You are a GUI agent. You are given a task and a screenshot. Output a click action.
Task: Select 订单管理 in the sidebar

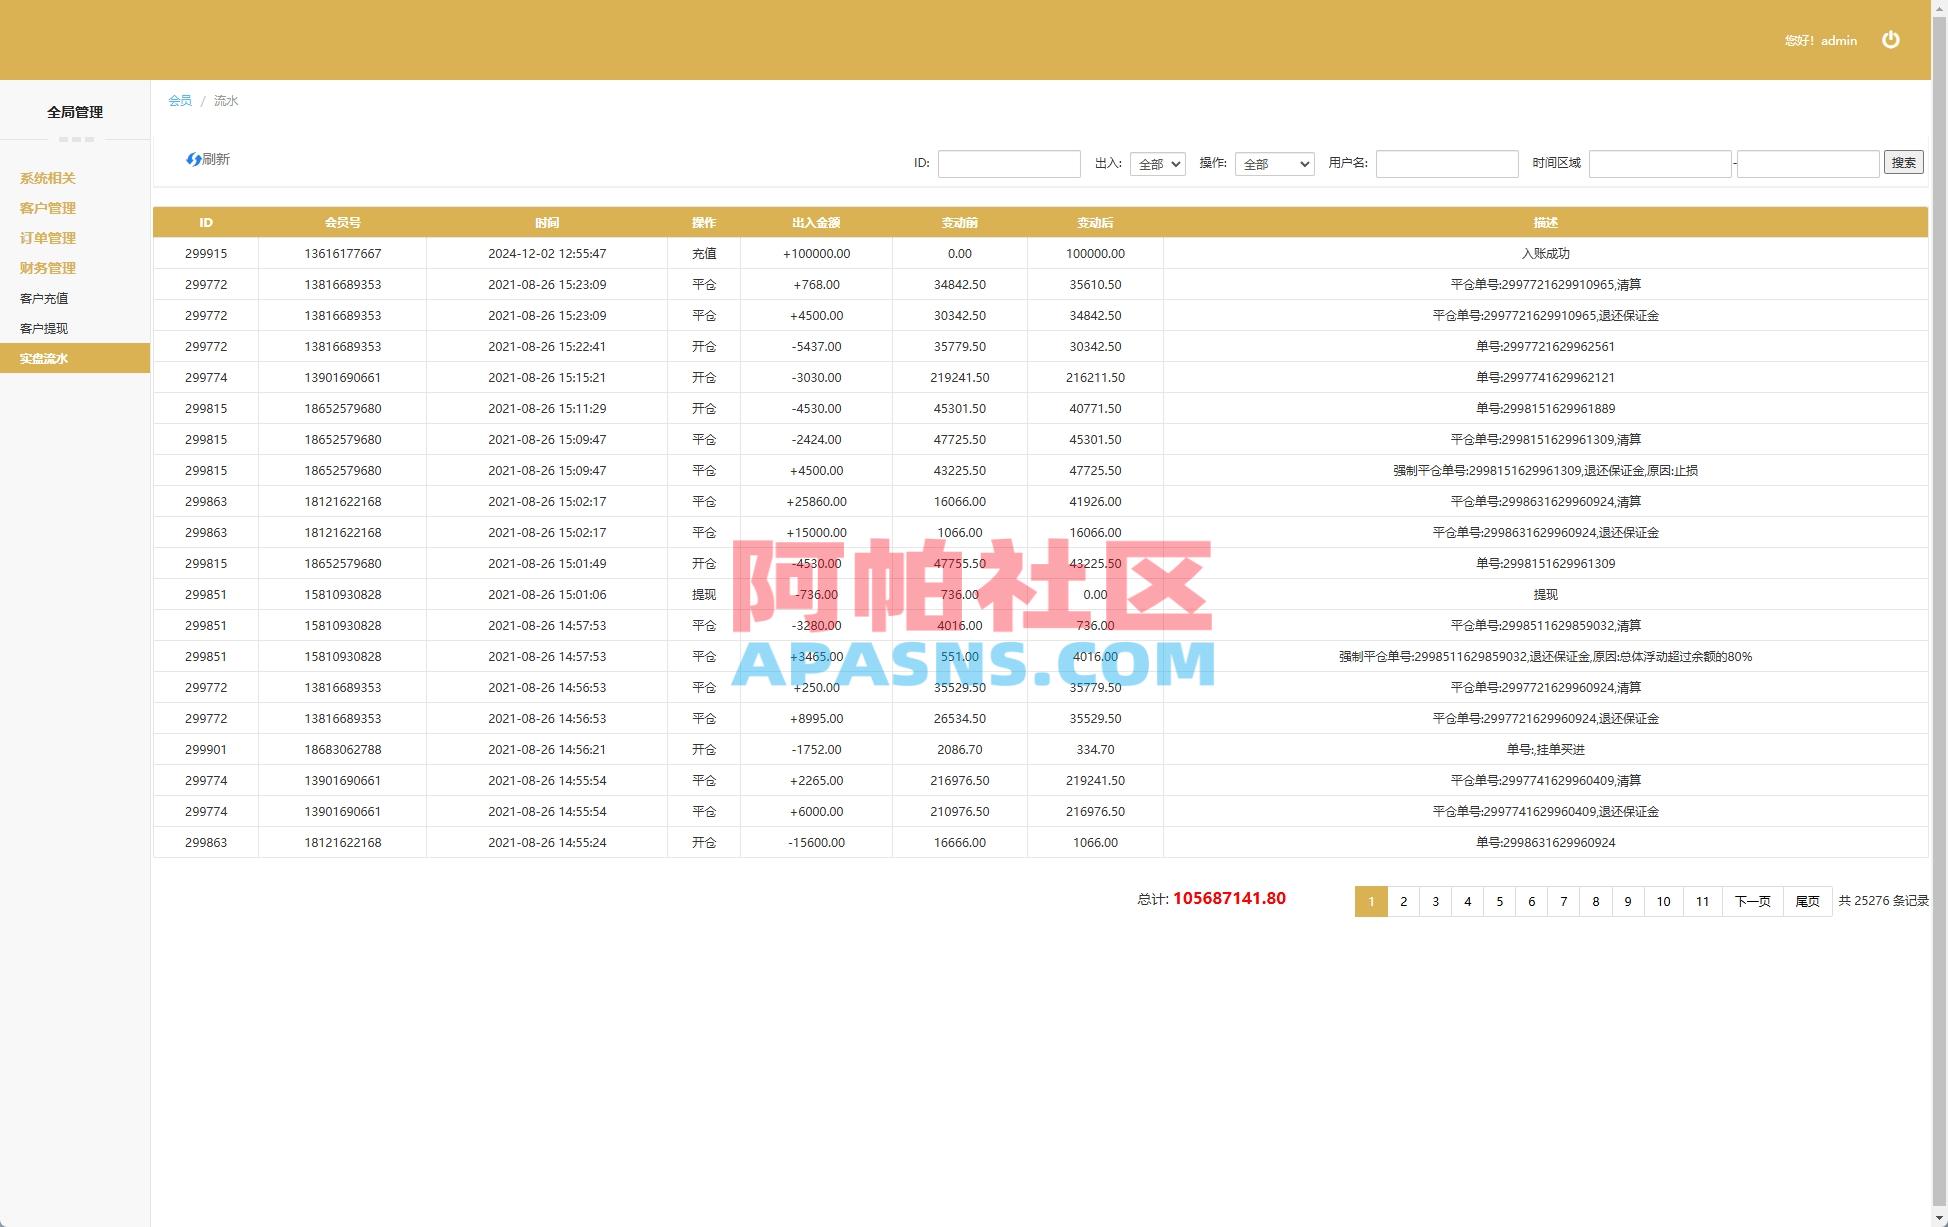point(46,238)
